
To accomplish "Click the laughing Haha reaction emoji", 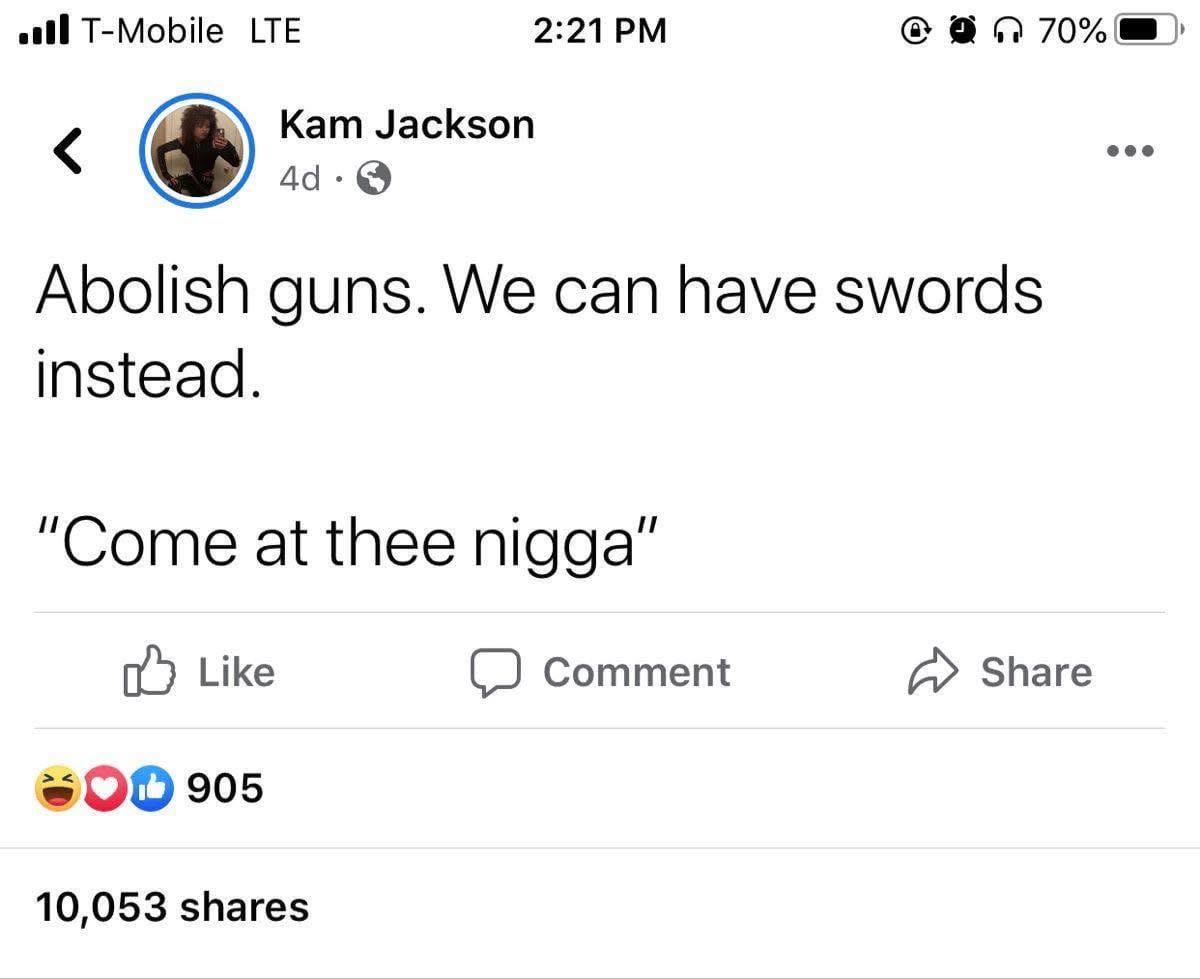I will click(59, 788).
